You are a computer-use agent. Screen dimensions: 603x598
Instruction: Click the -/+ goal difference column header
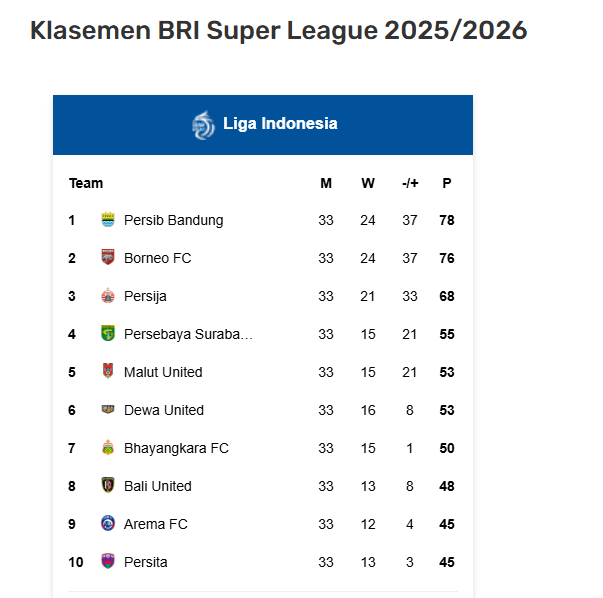pyautogui.click(x=410, y=183)
